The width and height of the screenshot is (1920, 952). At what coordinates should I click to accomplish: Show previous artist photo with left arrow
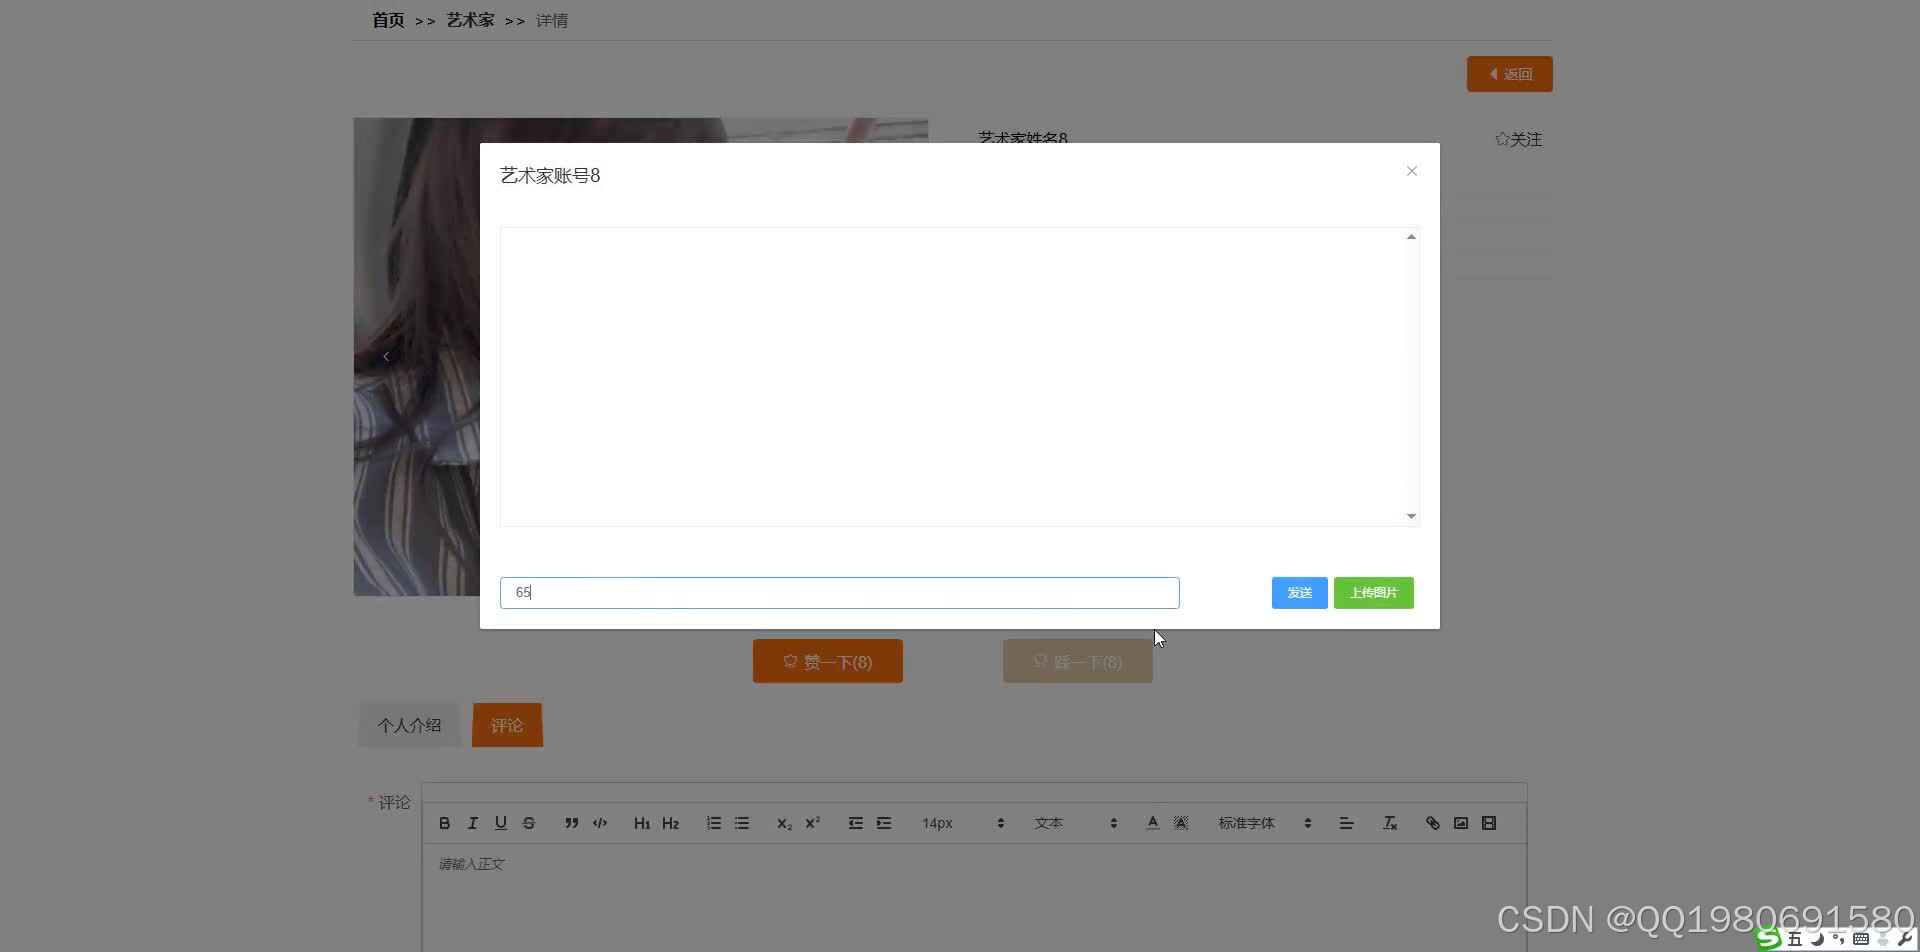pyautogui.click(x=386, y=356)
